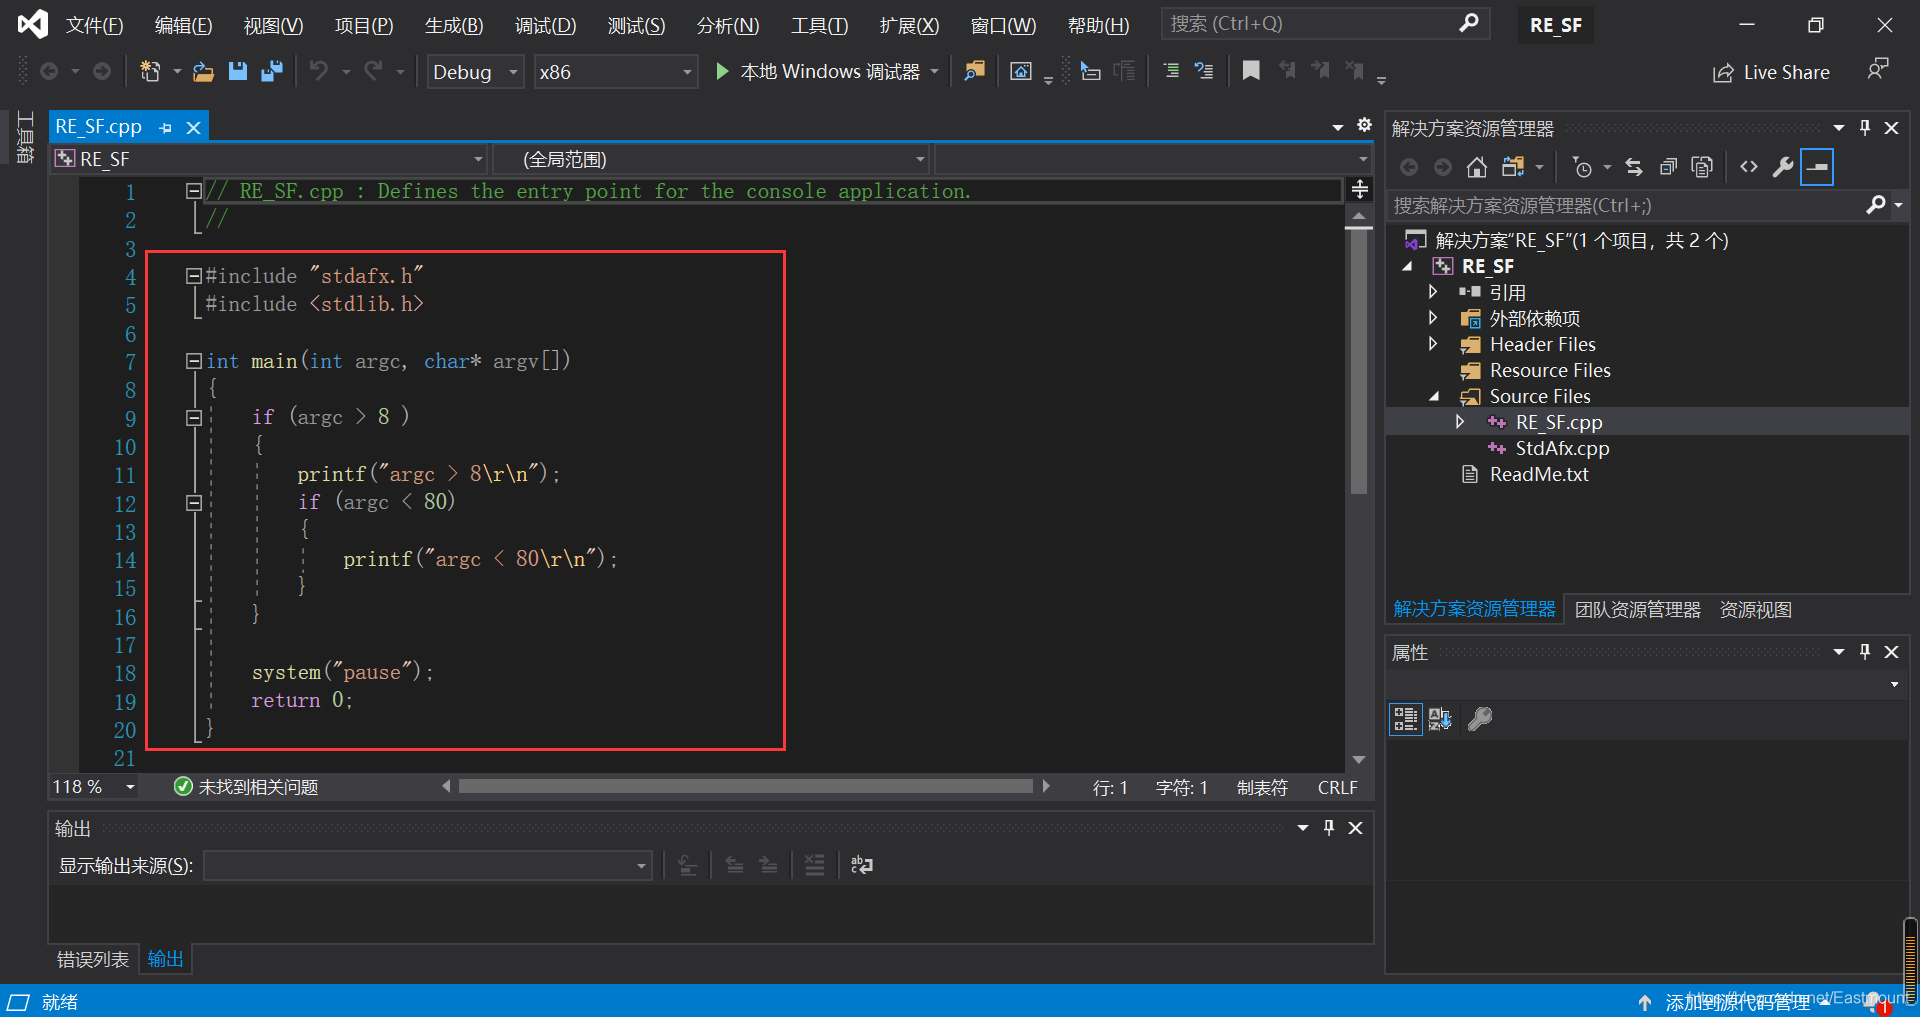Click editor settings gear icon
Screen dimensions: 1920x1017
[1364, 125]
